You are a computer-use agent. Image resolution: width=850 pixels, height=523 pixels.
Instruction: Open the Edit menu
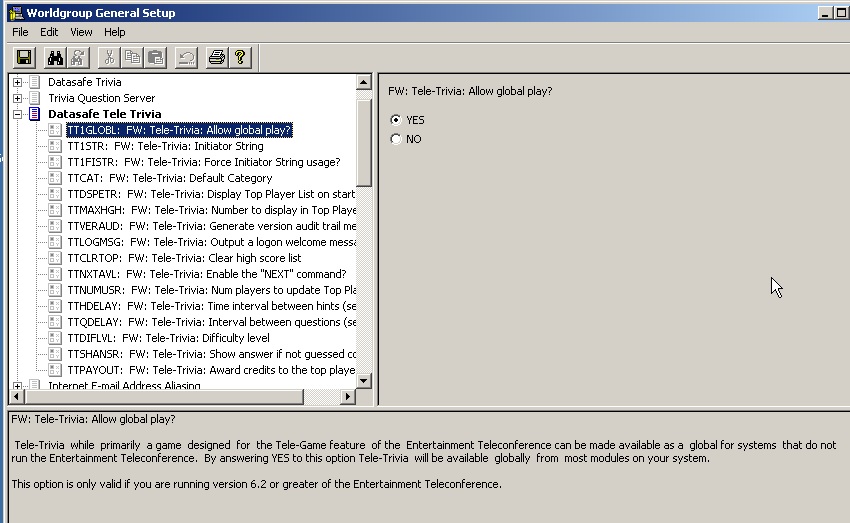pos(49,32)
